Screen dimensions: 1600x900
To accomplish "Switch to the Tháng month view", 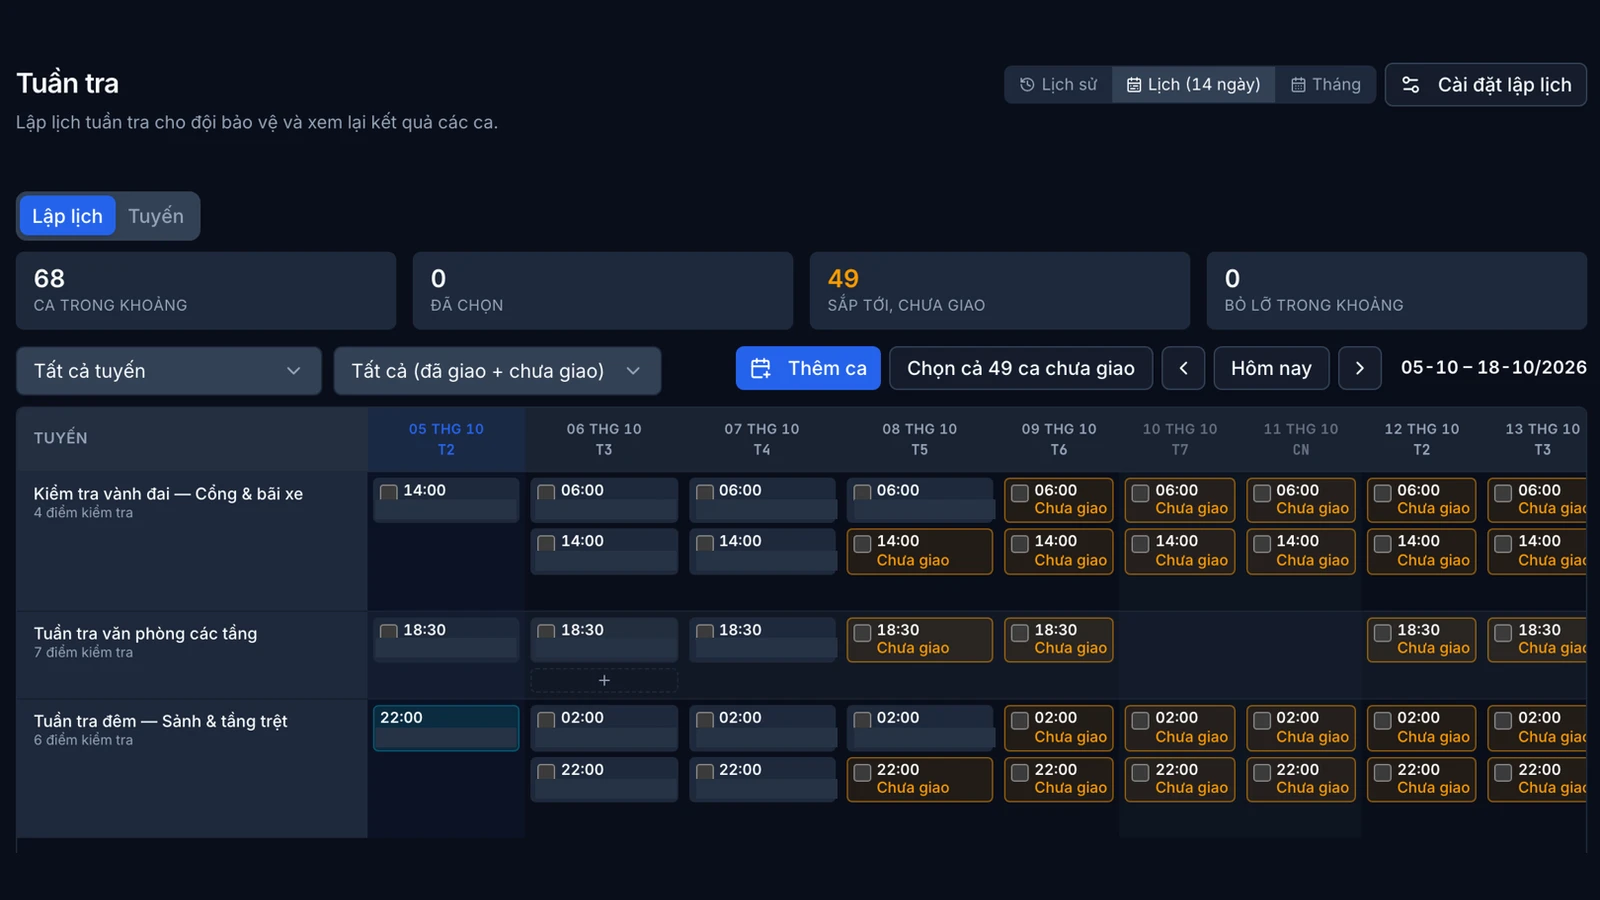I will [1325, 85].
